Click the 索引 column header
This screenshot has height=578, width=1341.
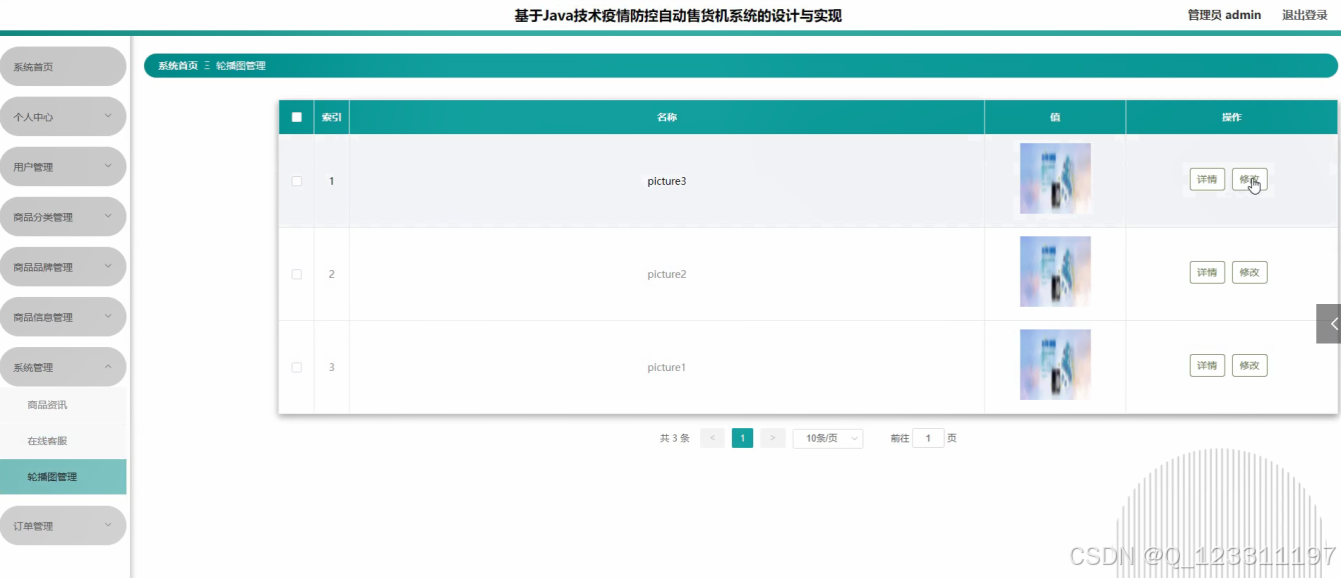tap(331, 117)
